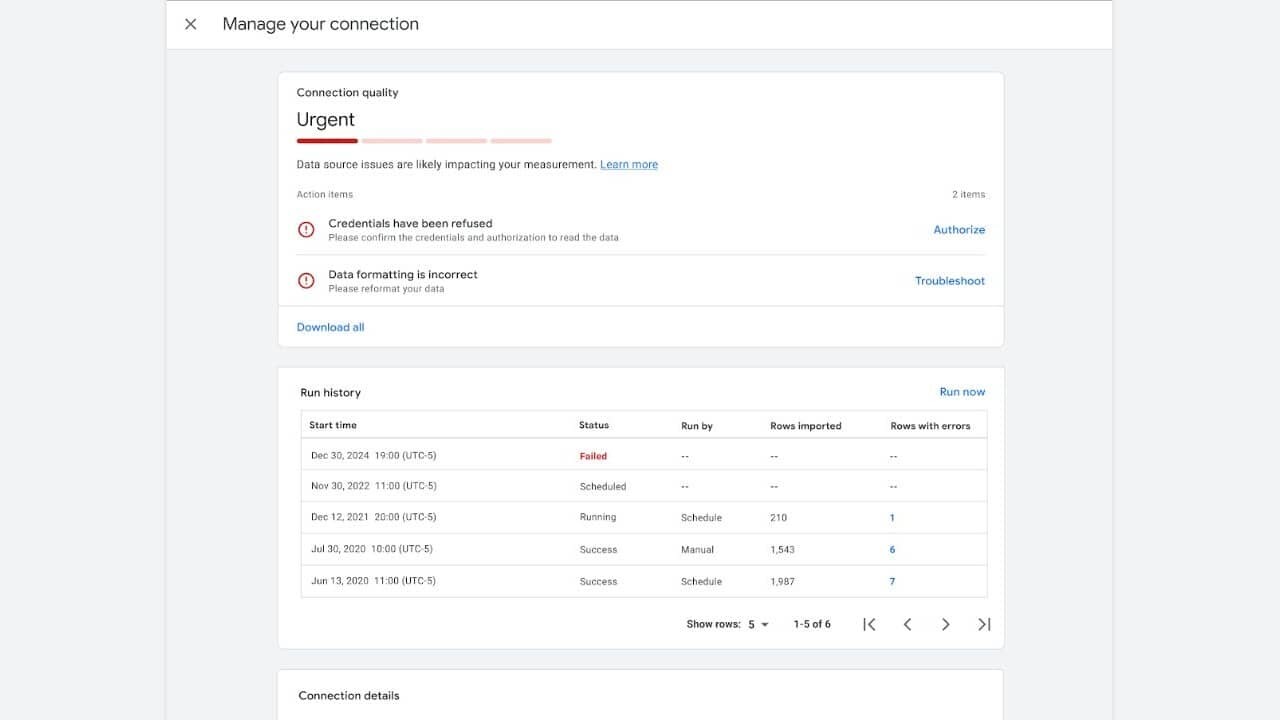Viewport: 1280px width, 720px height.
Task: Click Run now in Run history
Action: (962, 392)
